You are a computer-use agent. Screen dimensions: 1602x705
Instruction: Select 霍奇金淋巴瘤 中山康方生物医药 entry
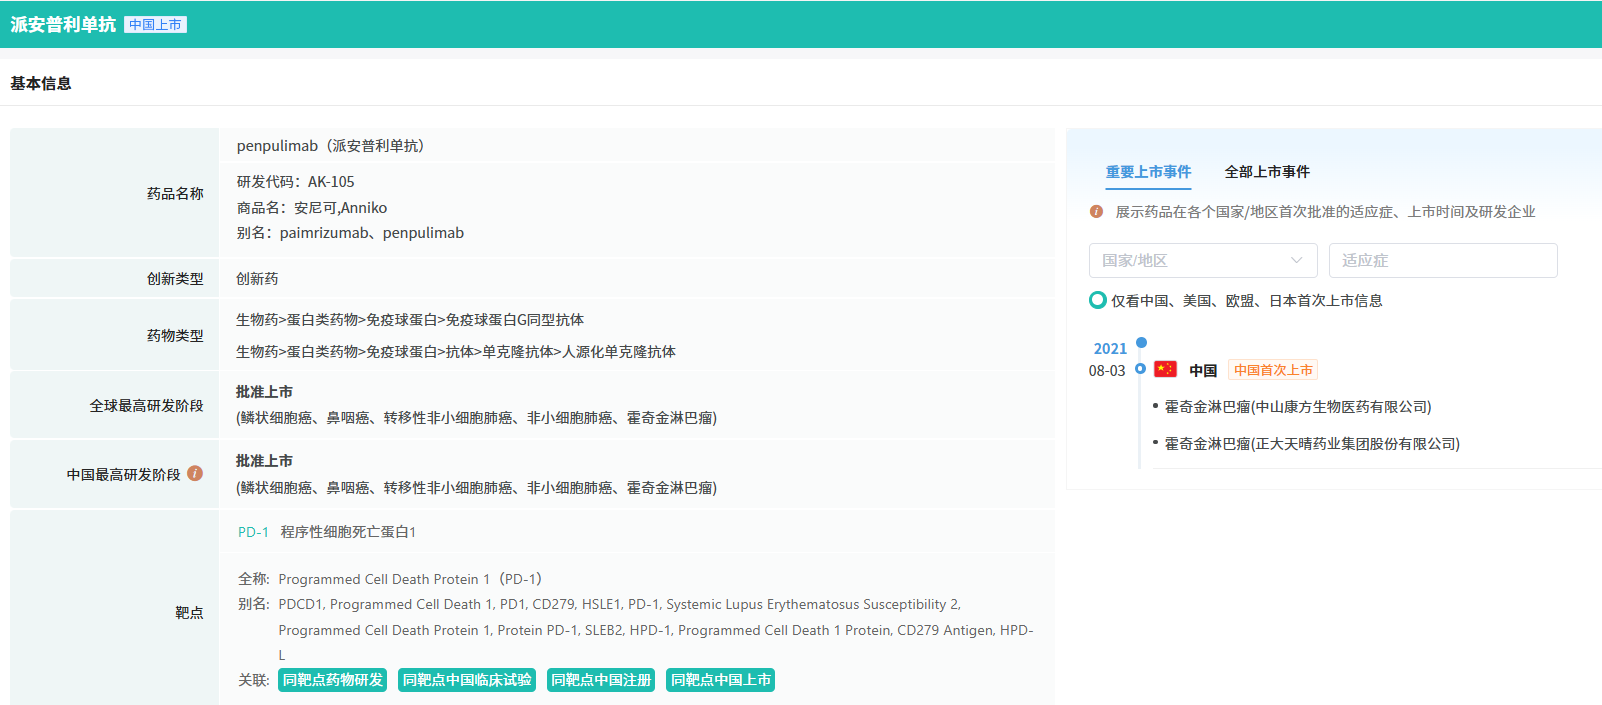click(x=1297, y=407)
